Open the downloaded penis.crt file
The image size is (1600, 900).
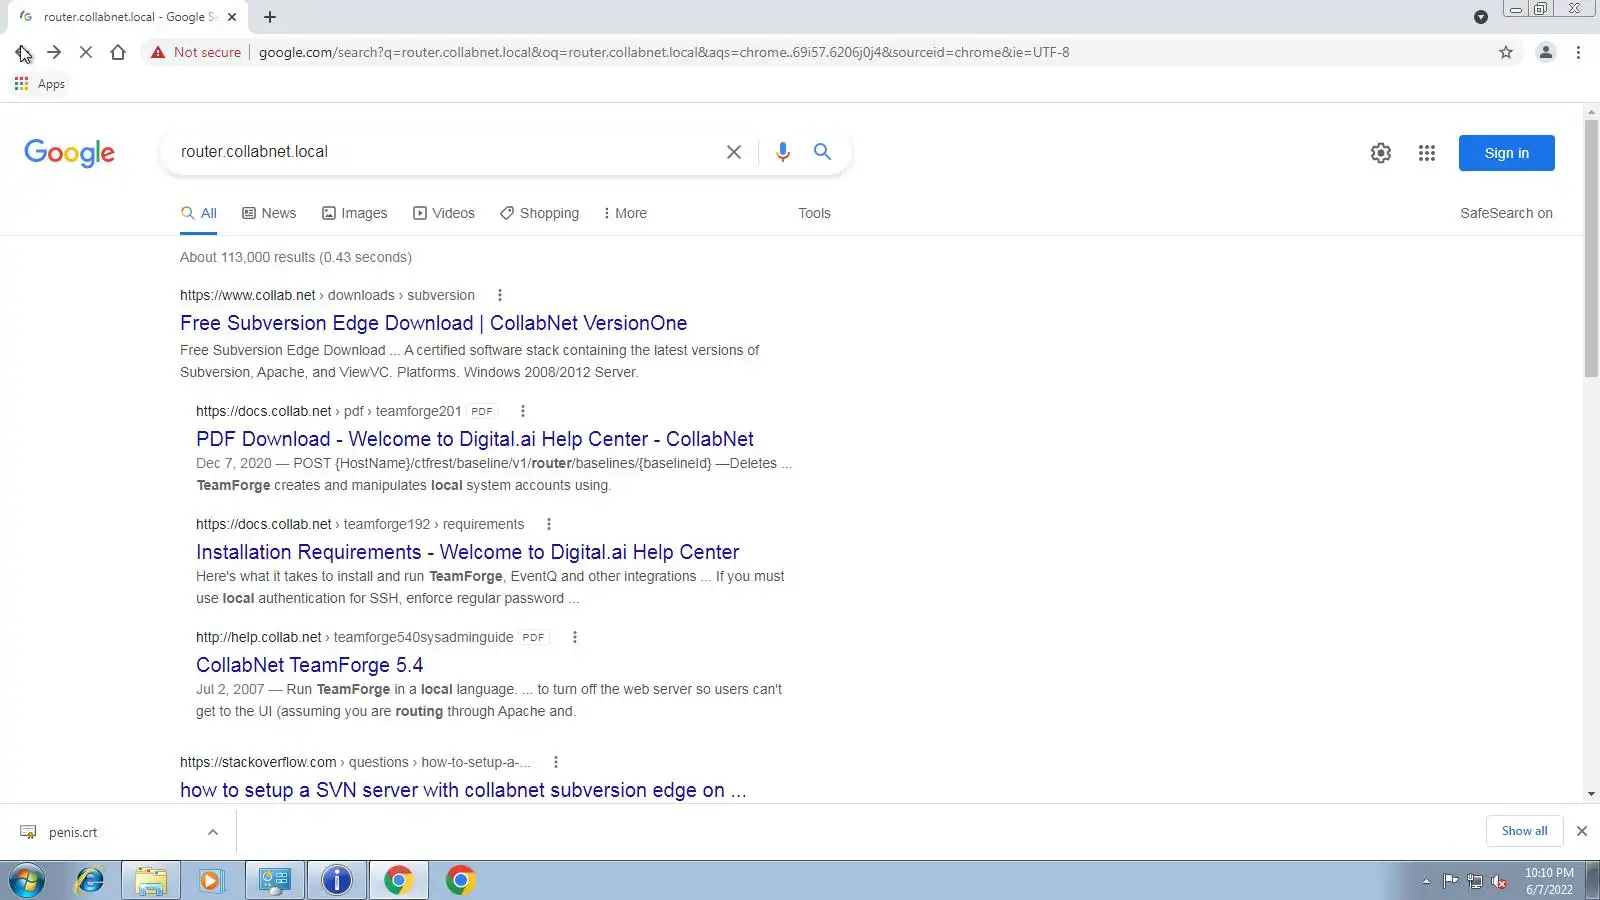pyautogui.click(x=73, y=832)
